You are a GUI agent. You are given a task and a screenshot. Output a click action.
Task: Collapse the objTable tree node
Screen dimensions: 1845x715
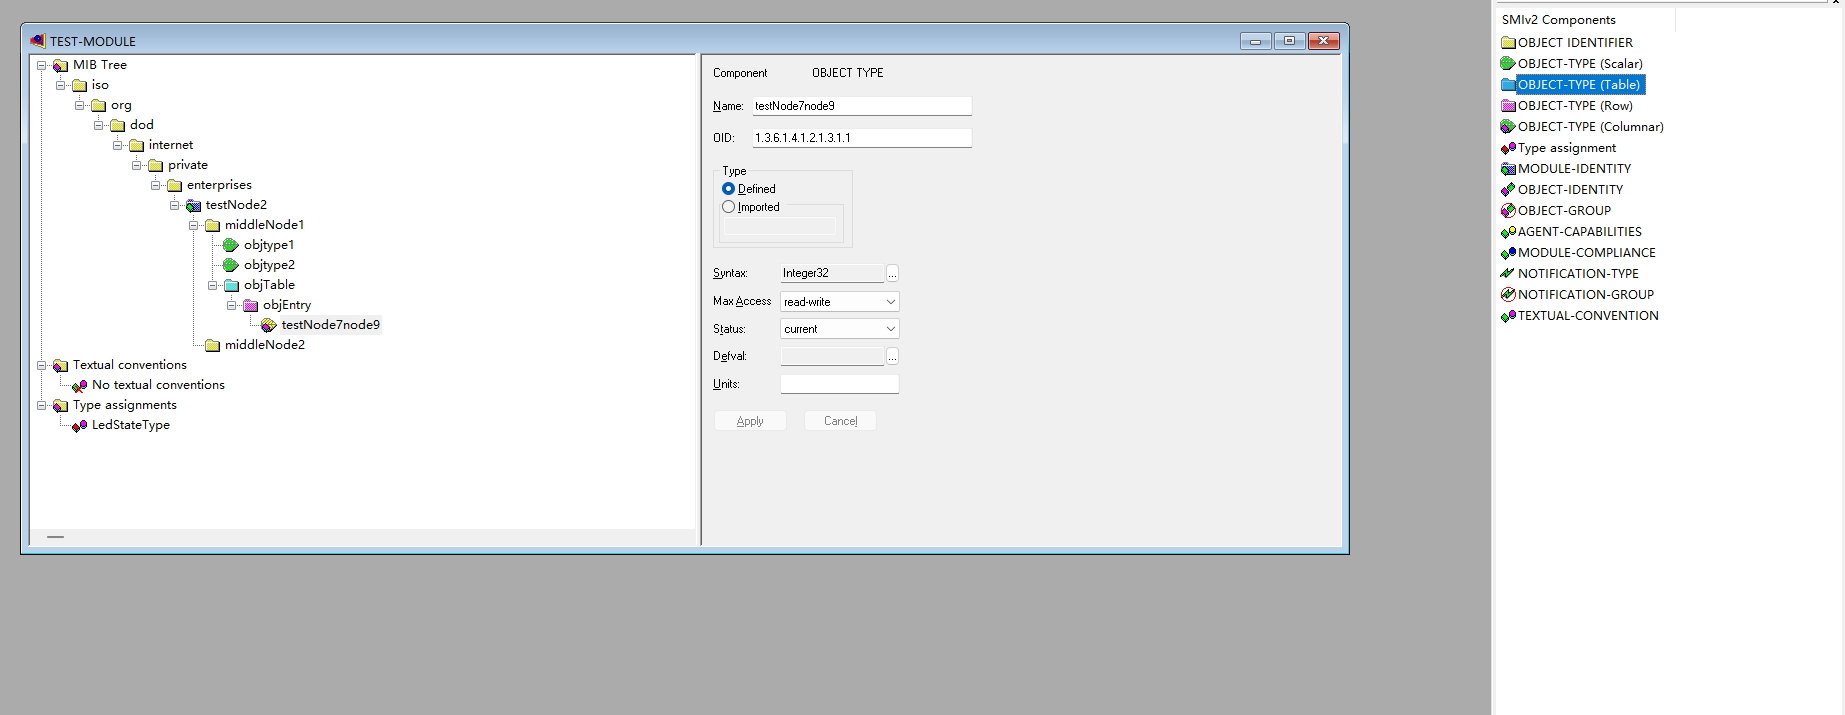pyautogui.click(x=213, y=285)
